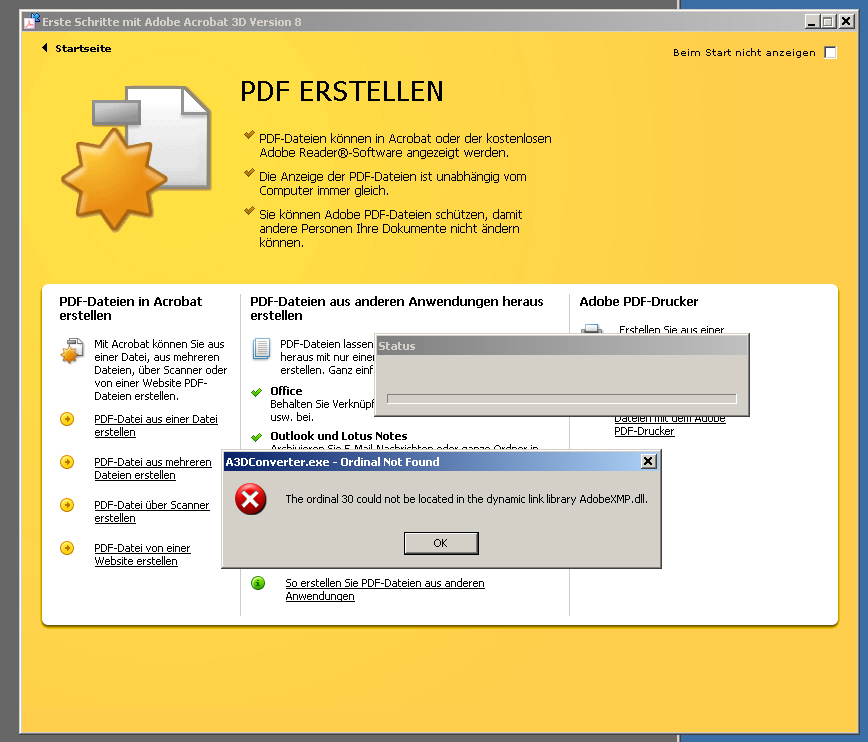Maximize the Erste Schritte window
868x742 pixels.
pyautogui.click(x=828, y=22)
